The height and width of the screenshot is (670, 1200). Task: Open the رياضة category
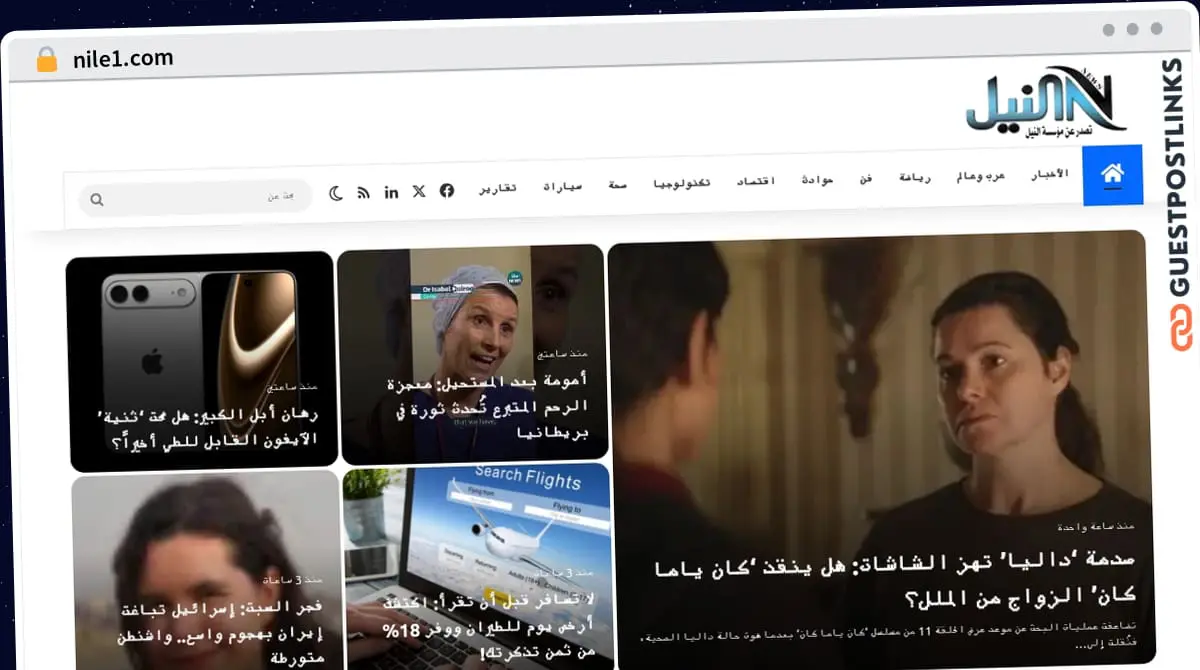point(914,178)
